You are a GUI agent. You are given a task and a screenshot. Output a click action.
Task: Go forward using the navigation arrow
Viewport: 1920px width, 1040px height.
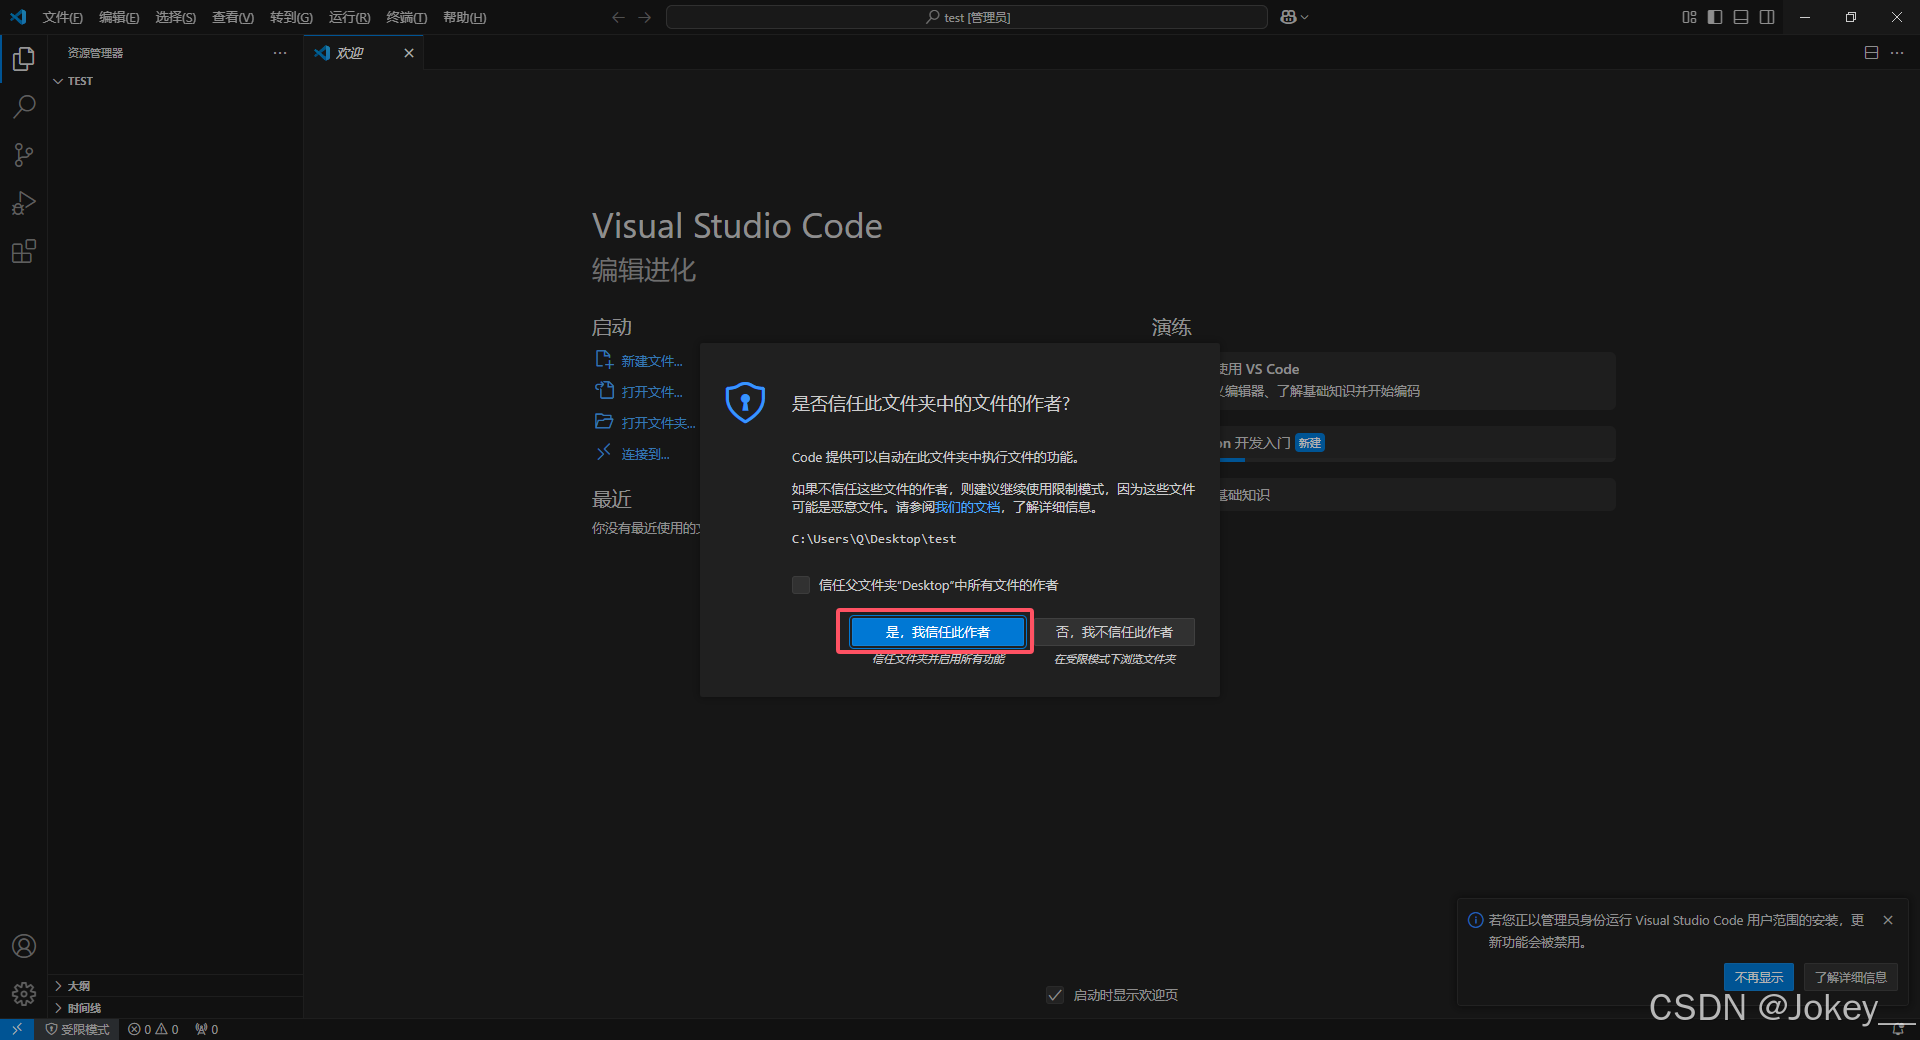click(x=644, y=17)
